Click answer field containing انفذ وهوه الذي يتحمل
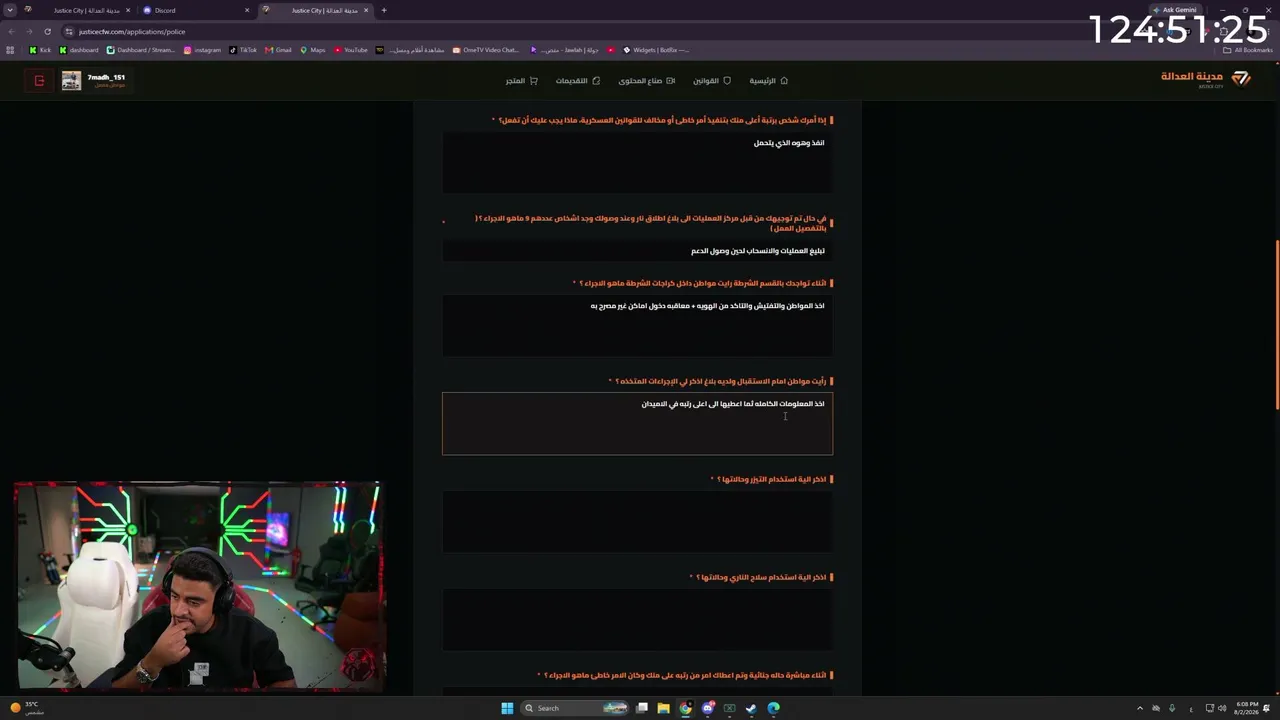Image resolution: width=1280 pixels, height=720 pixels. point(637,162)
